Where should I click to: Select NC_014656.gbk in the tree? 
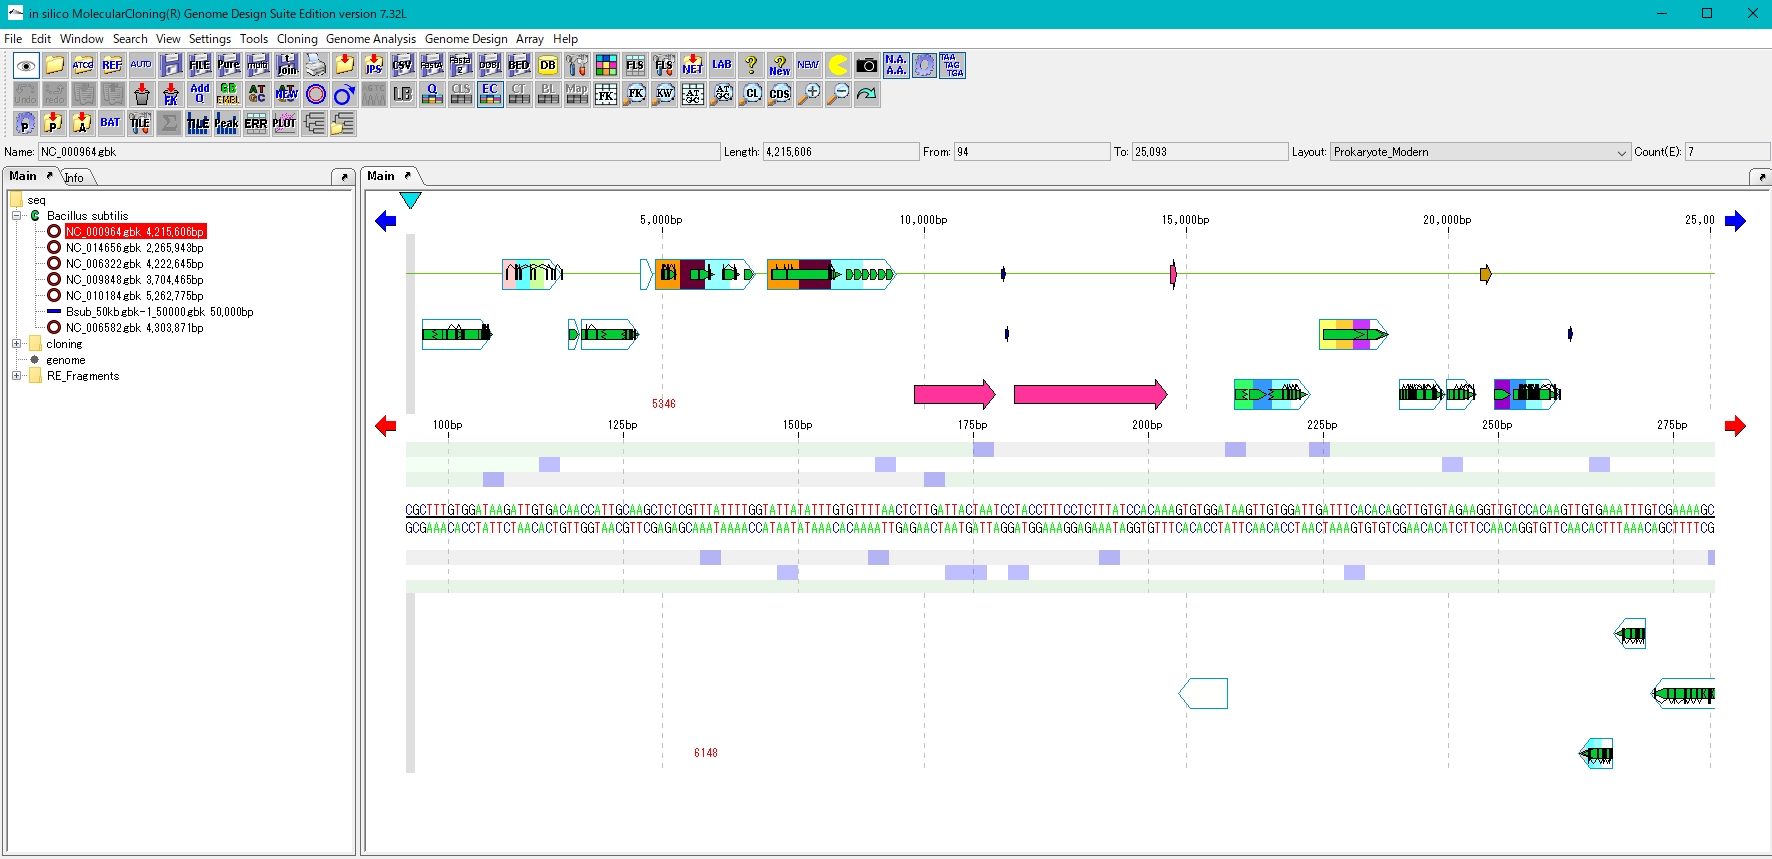point(134,248)
